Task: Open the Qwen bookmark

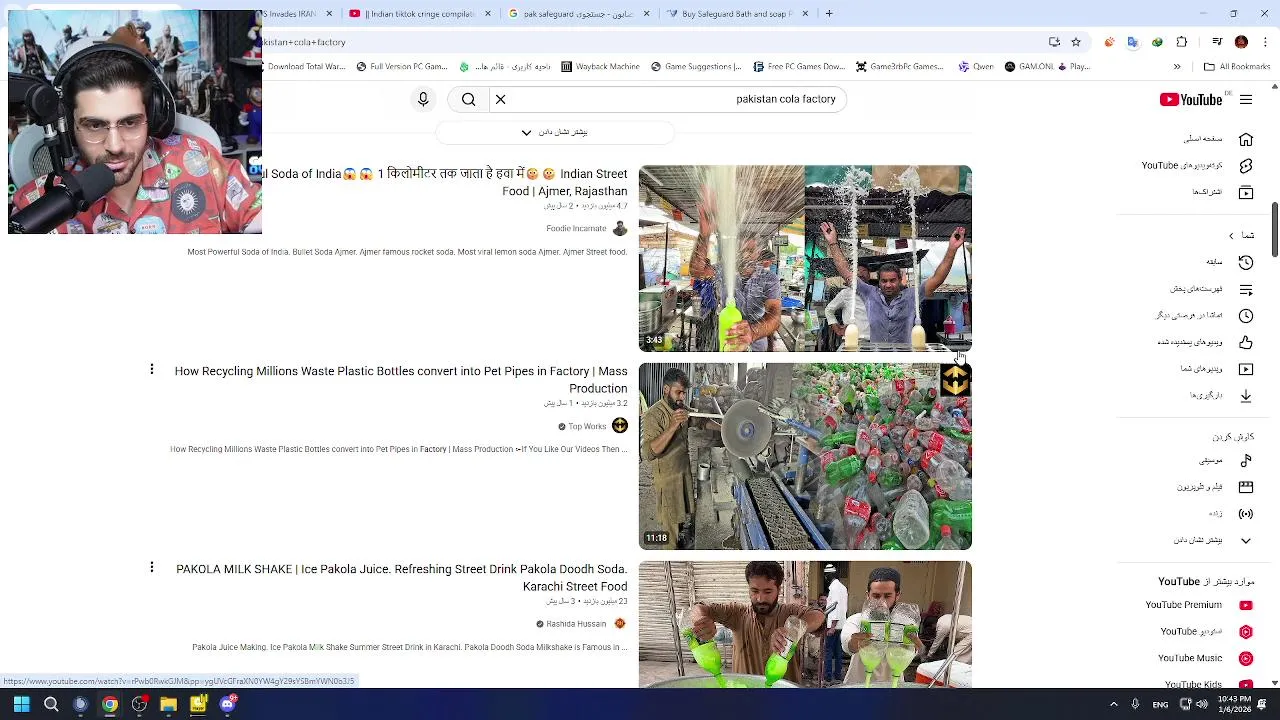Action: tap(976, 67)
